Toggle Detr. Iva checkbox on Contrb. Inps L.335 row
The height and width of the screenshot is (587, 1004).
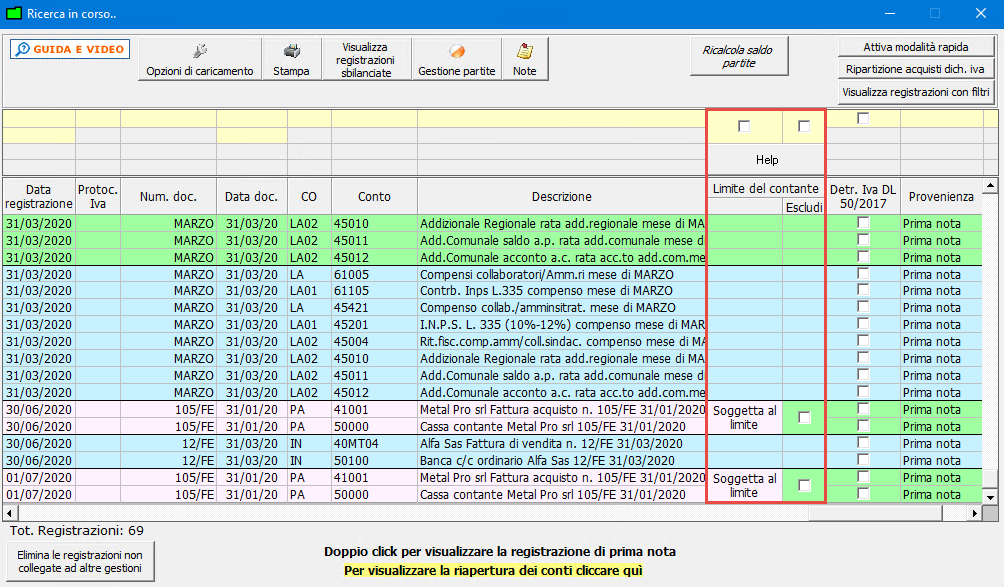[863, 290]
